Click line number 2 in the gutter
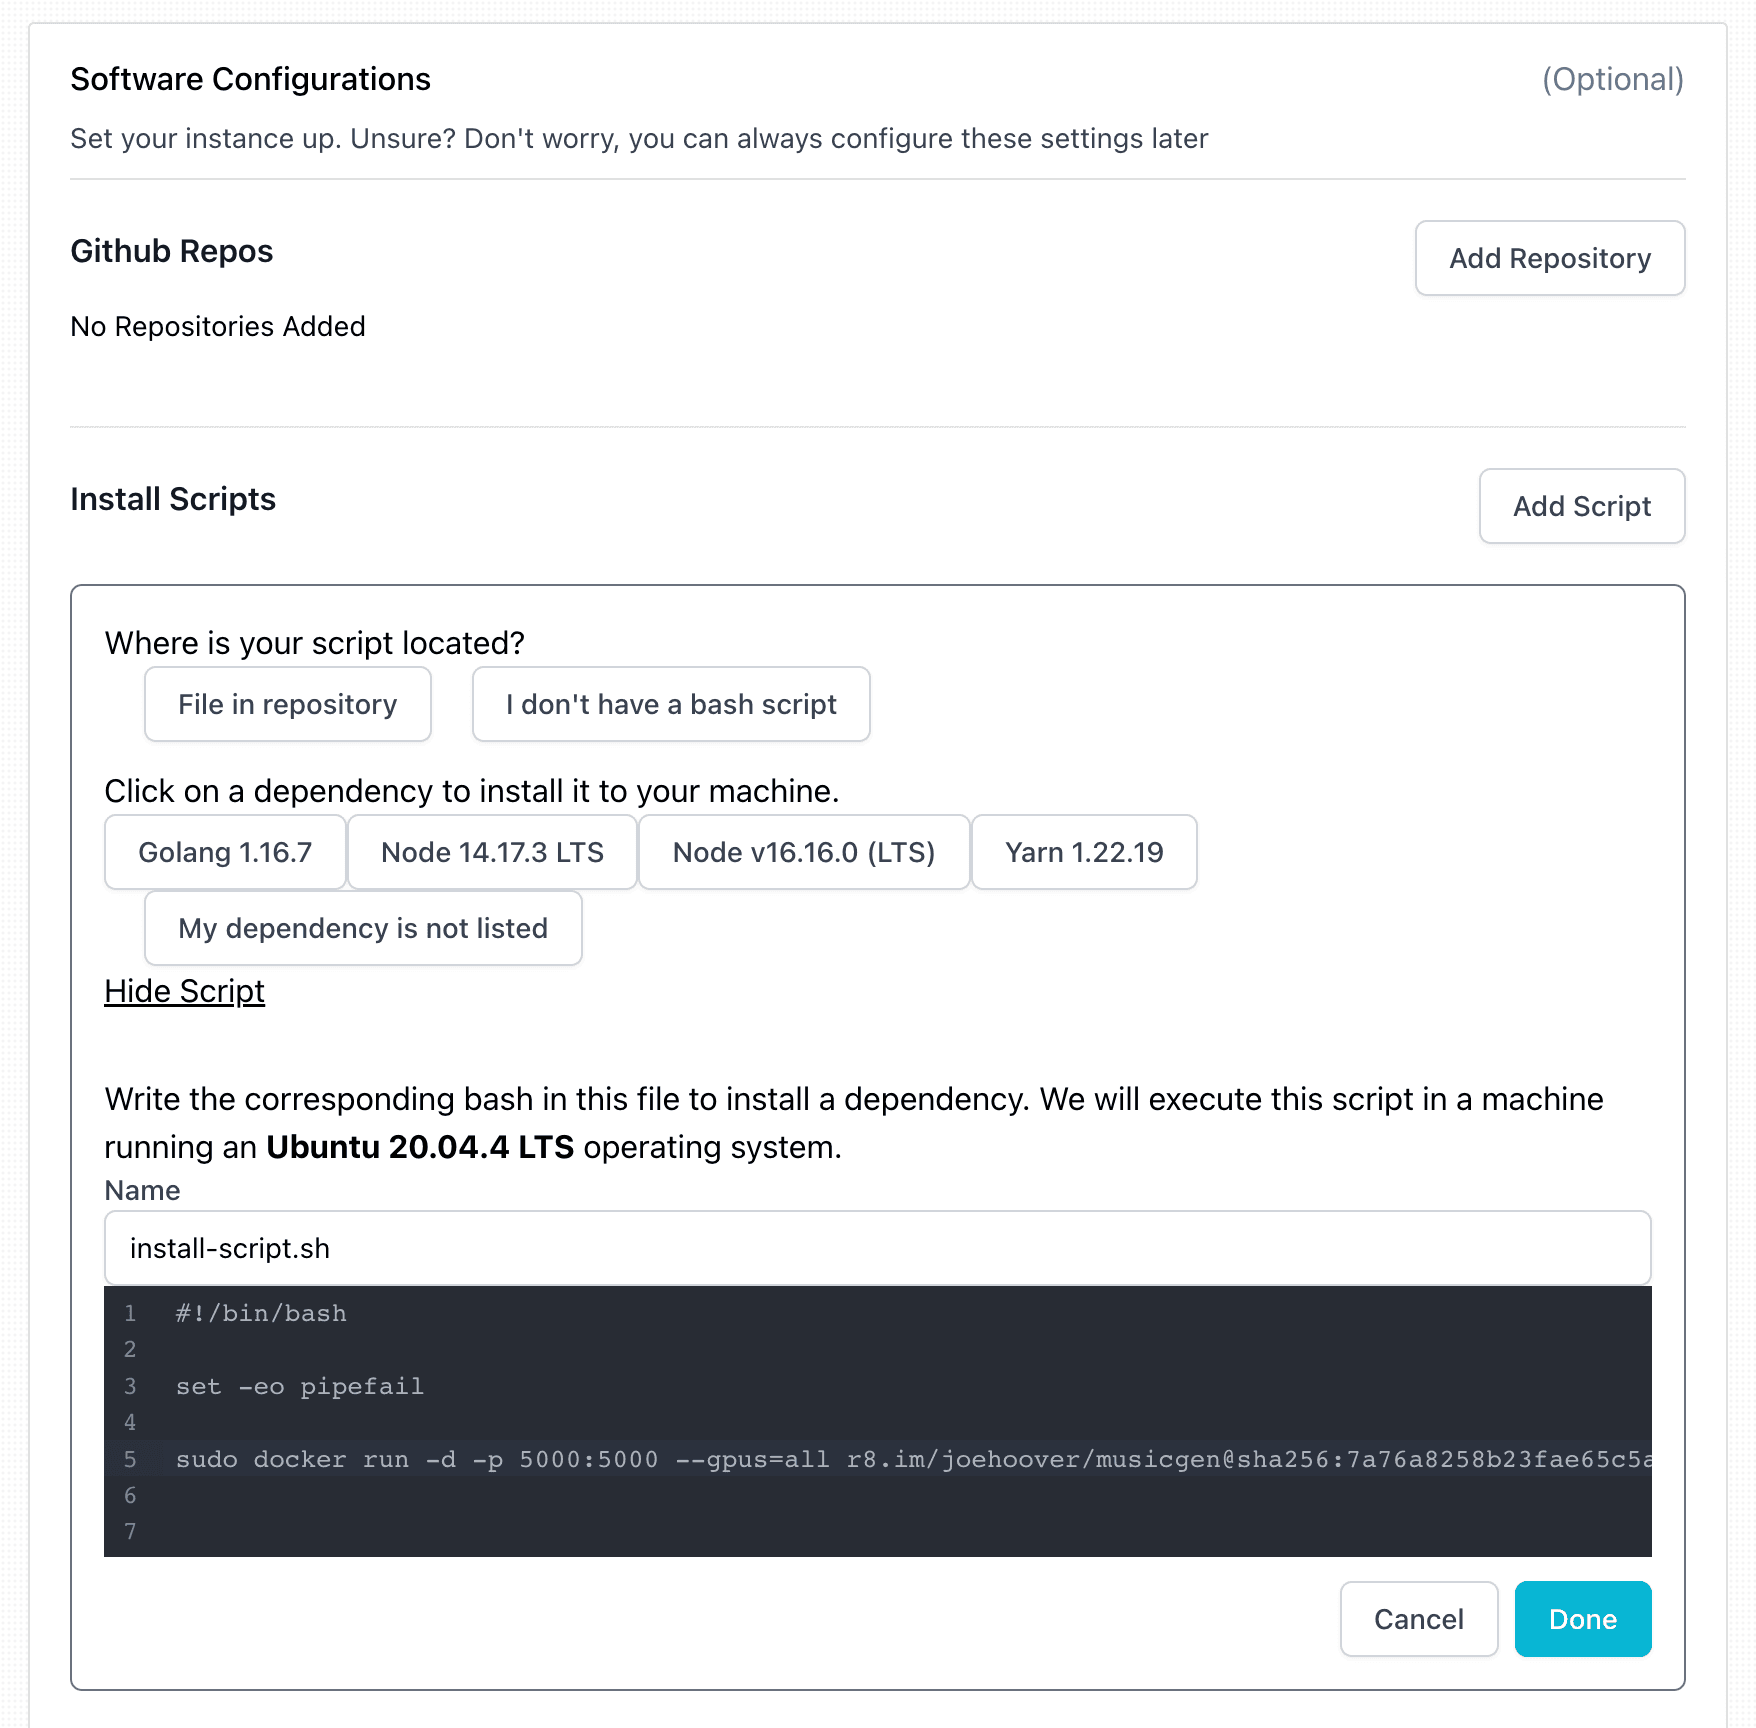Image resolution: width=1756 pixels, height=1728 pixels. click(130, 1349)
